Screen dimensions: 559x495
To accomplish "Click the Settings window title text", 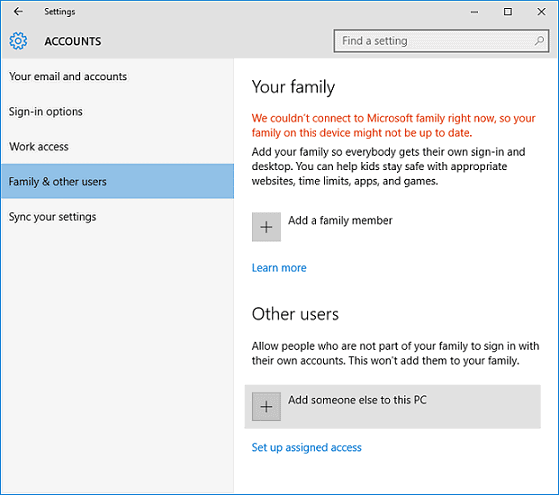I will [x=60, y=12].
